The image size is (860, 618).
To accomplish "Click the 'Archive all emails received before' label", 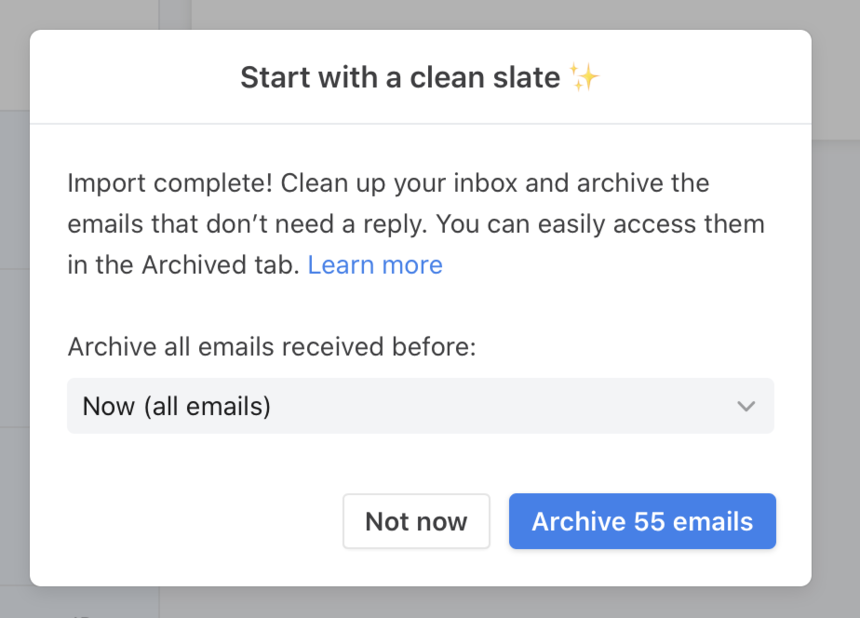I will (x=272, y=346).
